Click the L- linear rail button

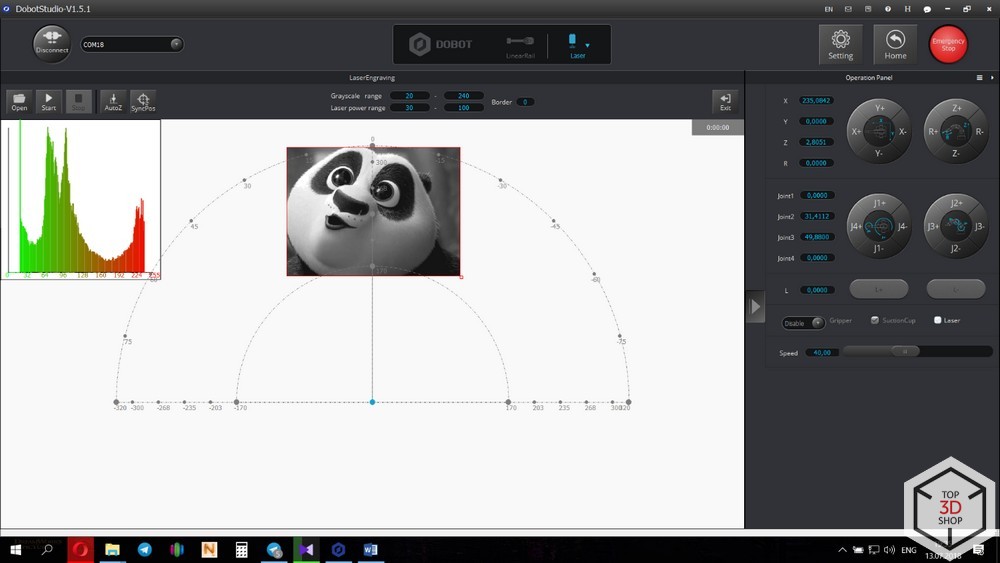(x=955, y=289)
